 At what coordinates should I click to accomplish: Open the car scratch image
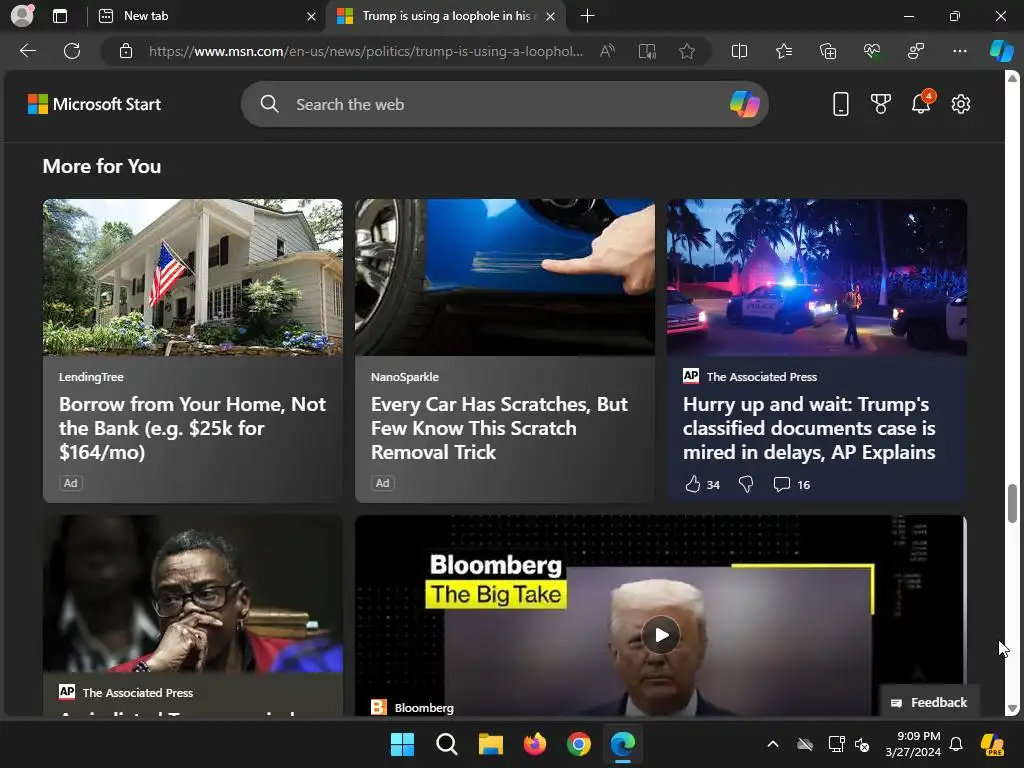505,278
